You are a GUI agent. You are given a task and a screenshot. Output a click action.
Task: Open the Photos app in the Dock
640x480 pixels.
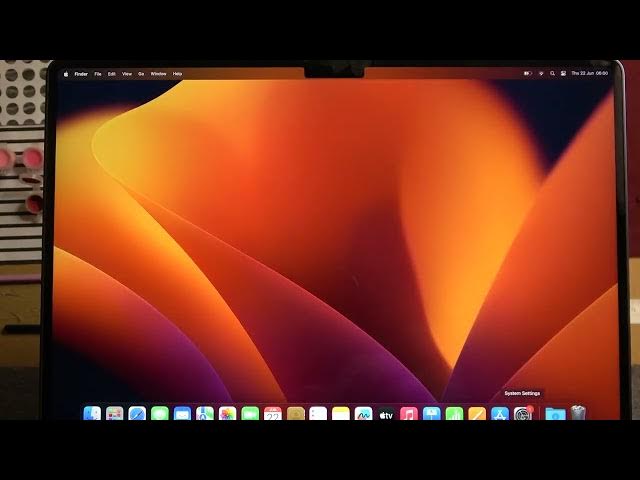tap(227, 413)
